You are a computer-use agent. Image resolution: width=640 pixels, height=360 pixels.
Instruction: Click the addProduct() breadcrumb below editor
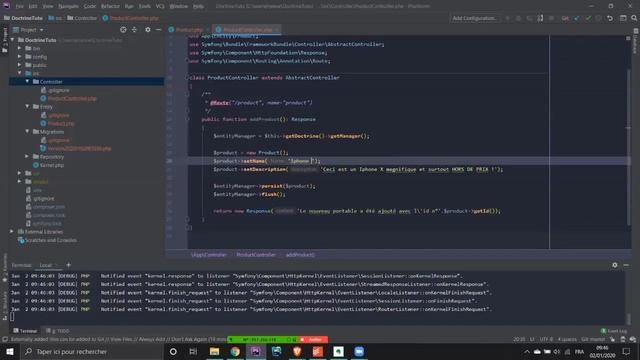point(300,255)
